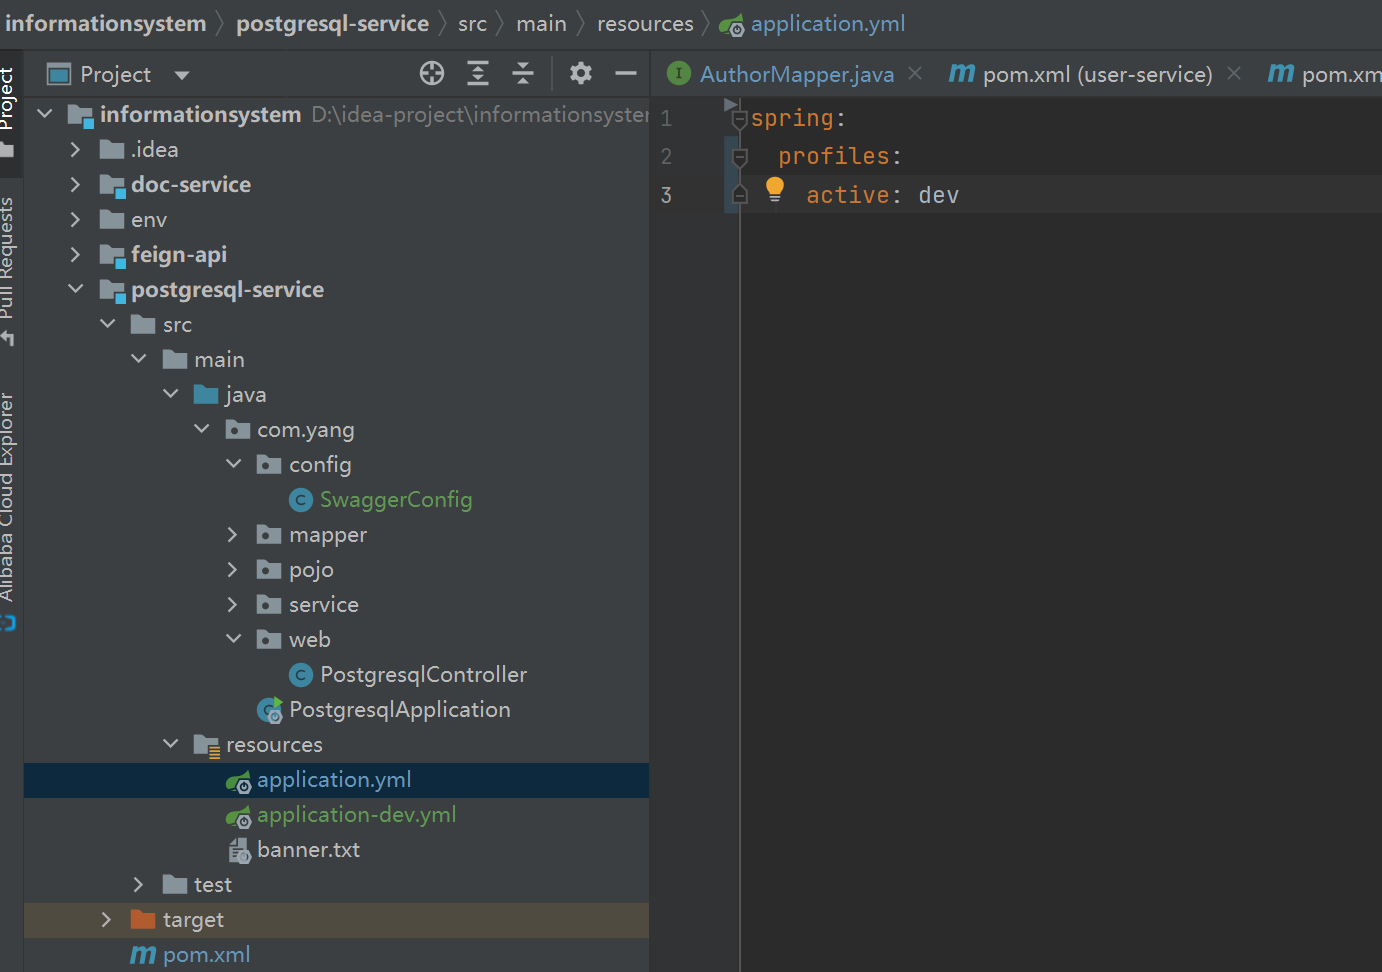Expand the target folder
The image size is (1382, 972).
coord(107,920)
